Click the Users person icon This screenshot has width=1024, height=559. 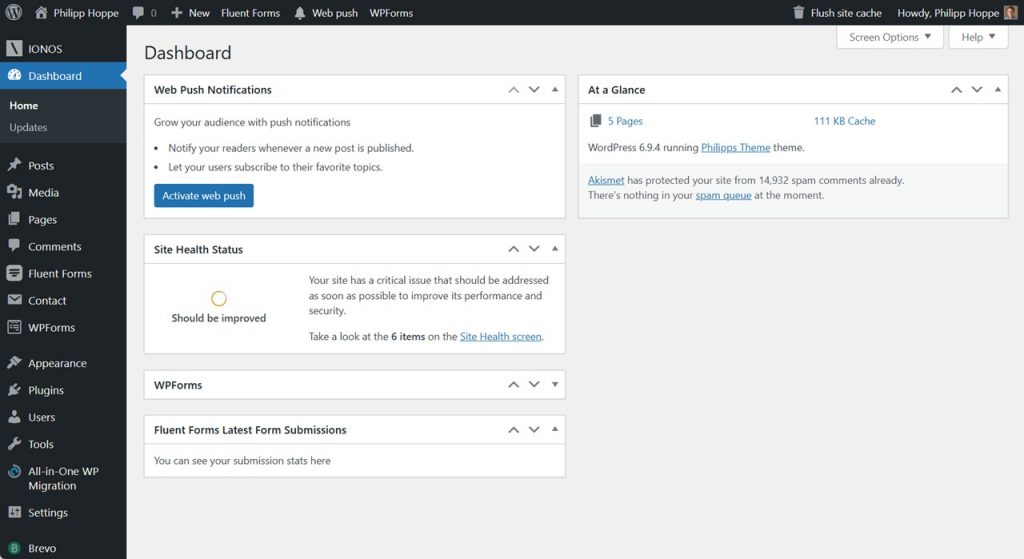(14, 417)
